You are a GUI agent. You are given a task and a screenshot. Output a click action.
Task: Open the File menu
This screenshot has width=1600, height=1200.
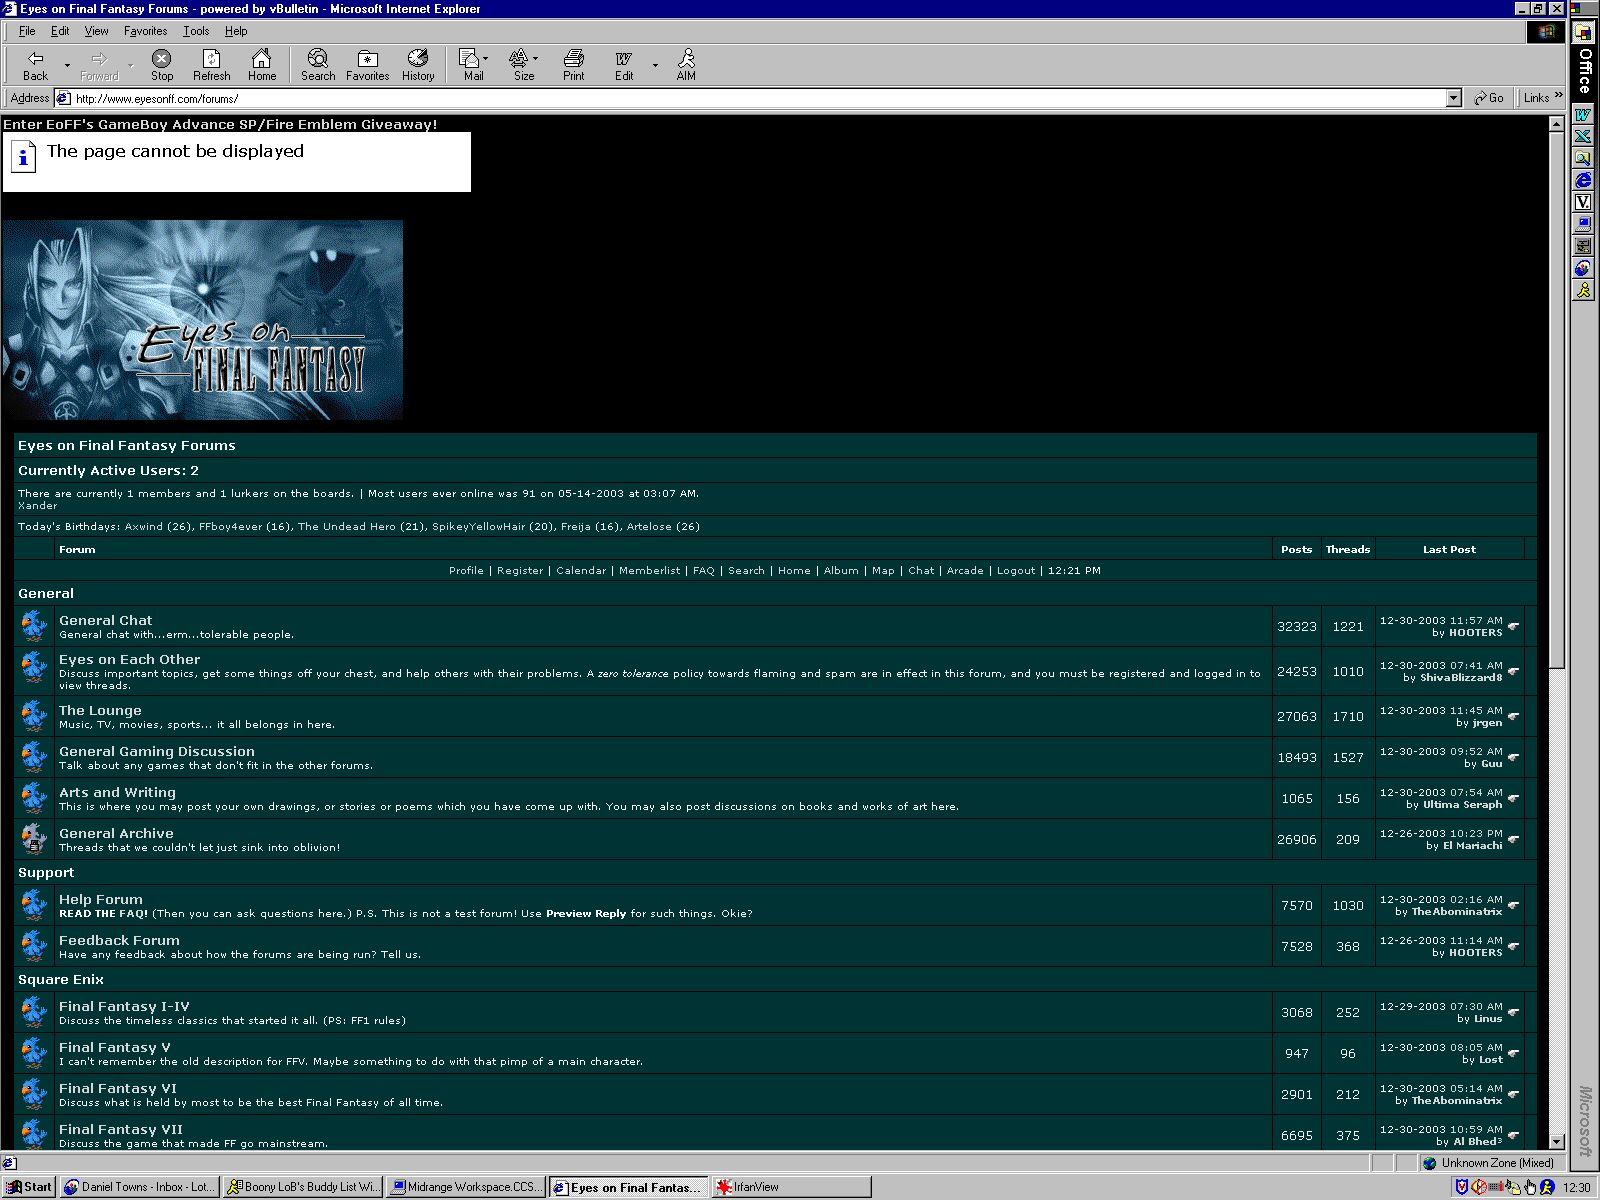click(27, 31)
